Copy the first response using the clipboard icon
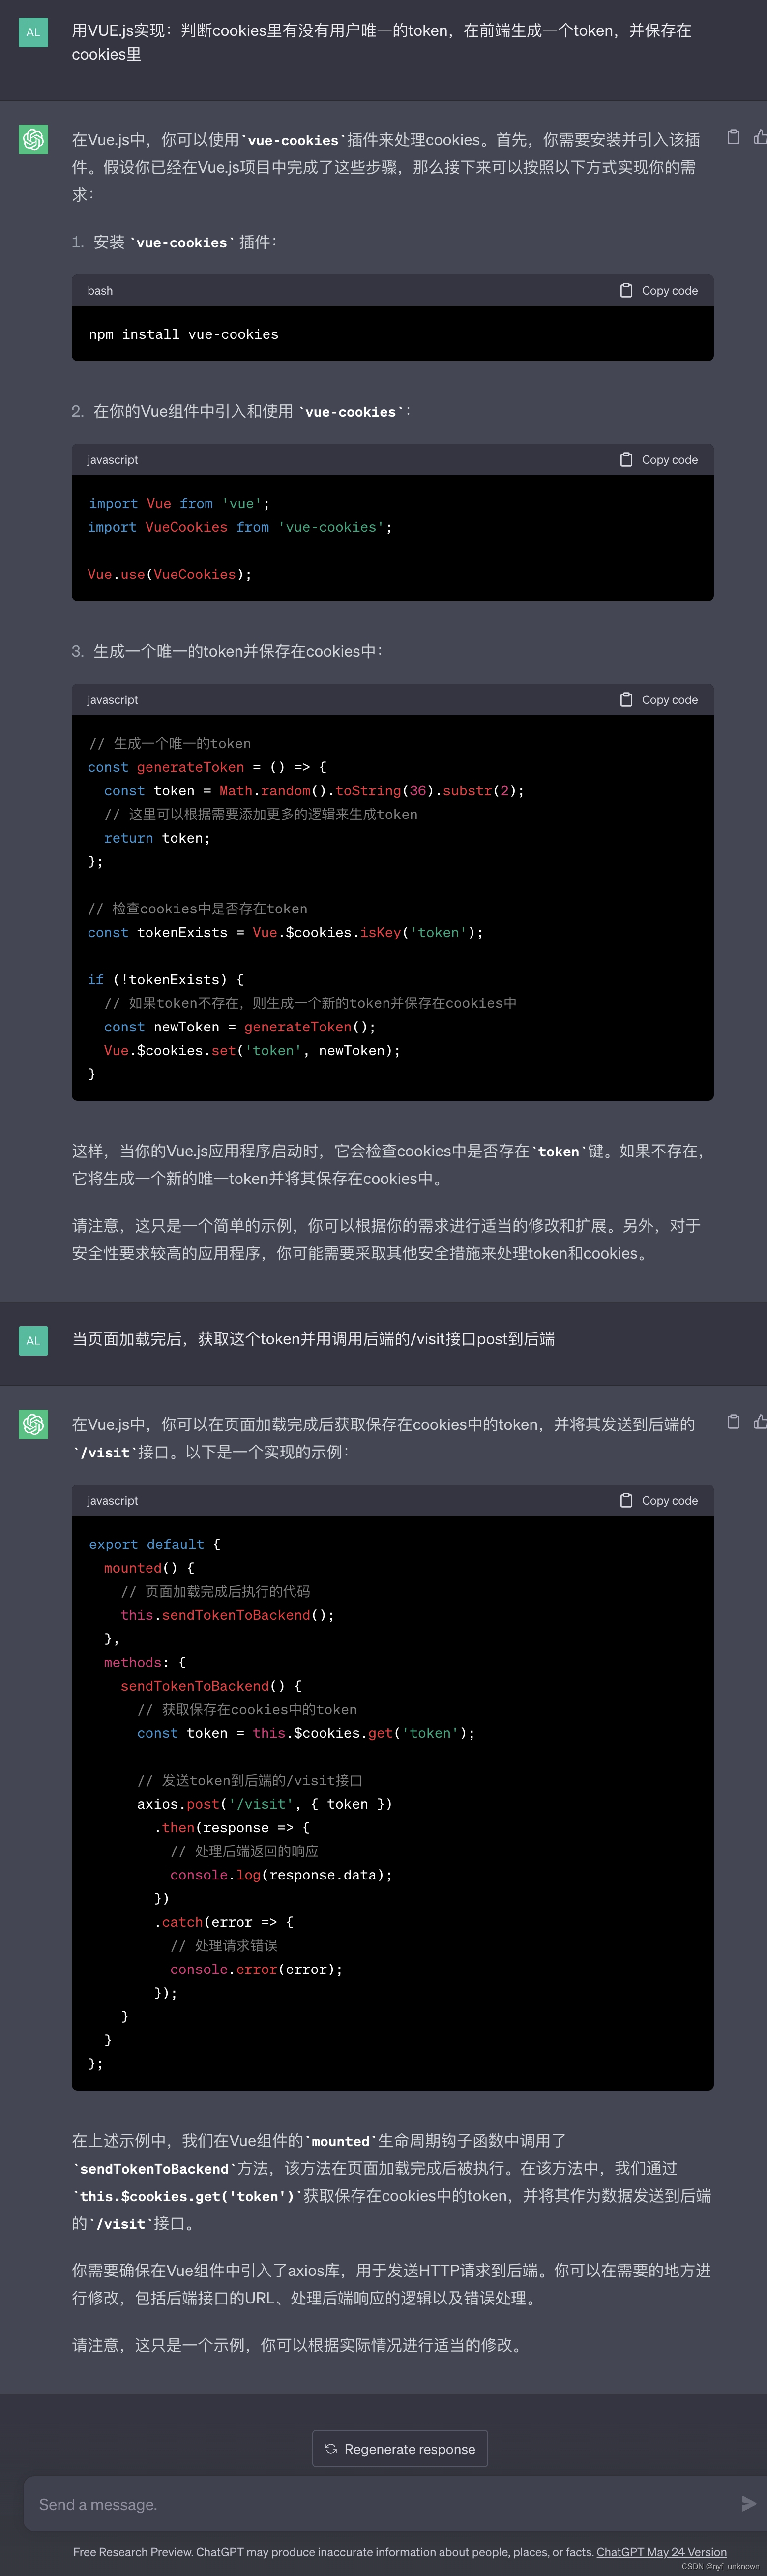Viewport: 767px width, 2576px height. [x=733, y=138]
